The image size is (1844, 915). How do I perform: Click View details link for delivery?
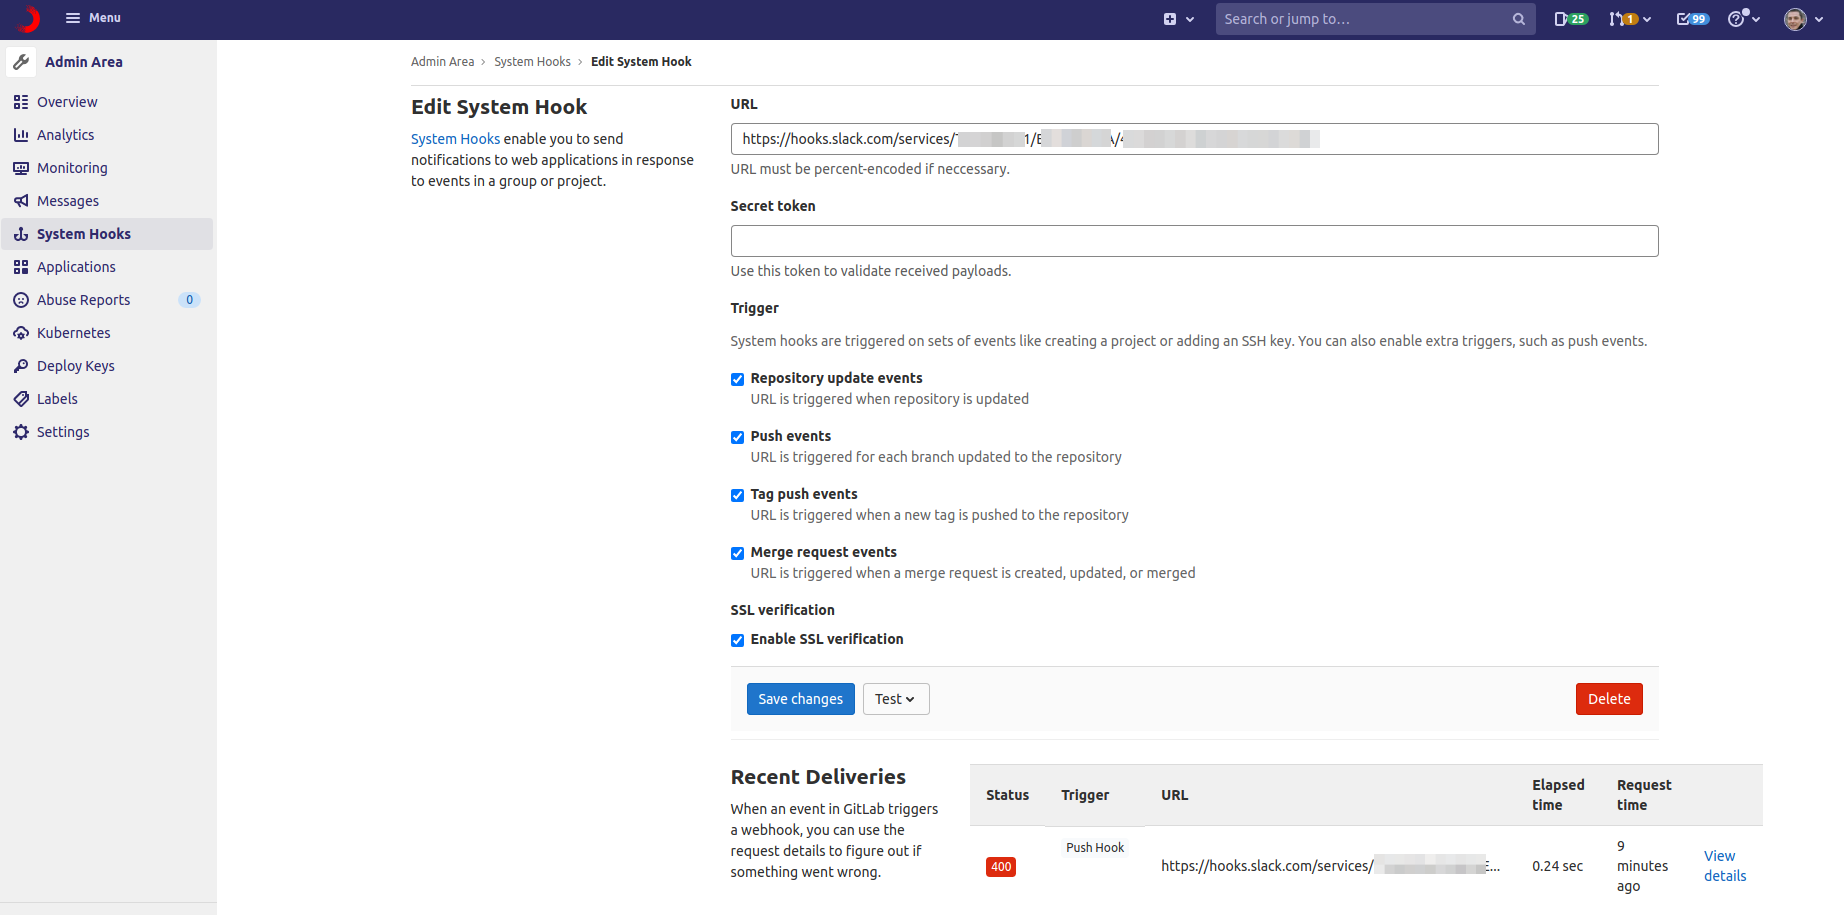1725,866
